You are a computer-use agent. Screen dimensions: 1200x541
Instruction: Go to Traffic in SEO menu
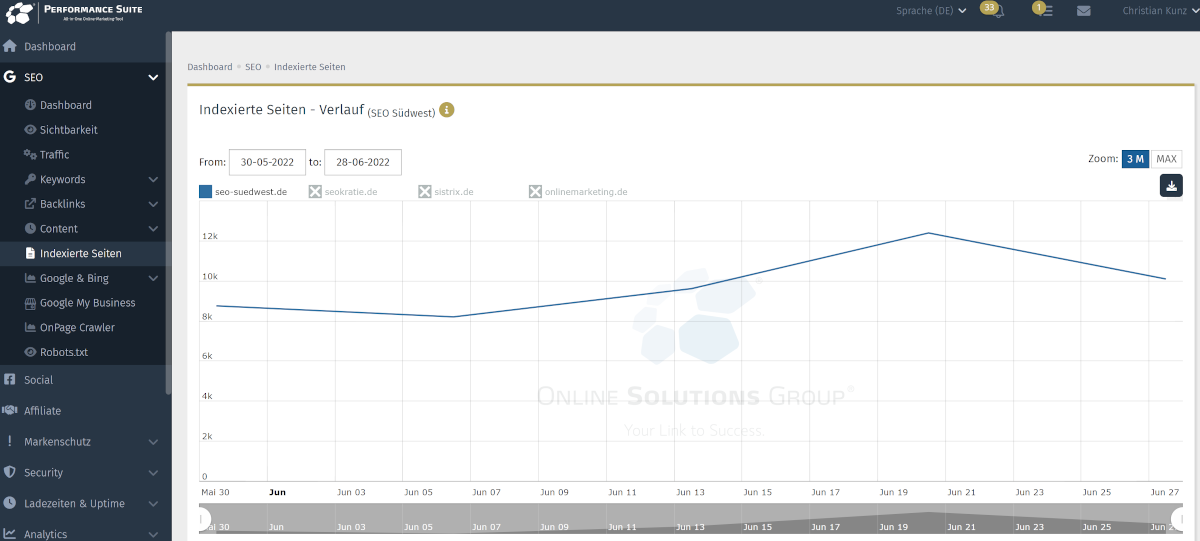(54, 155)
